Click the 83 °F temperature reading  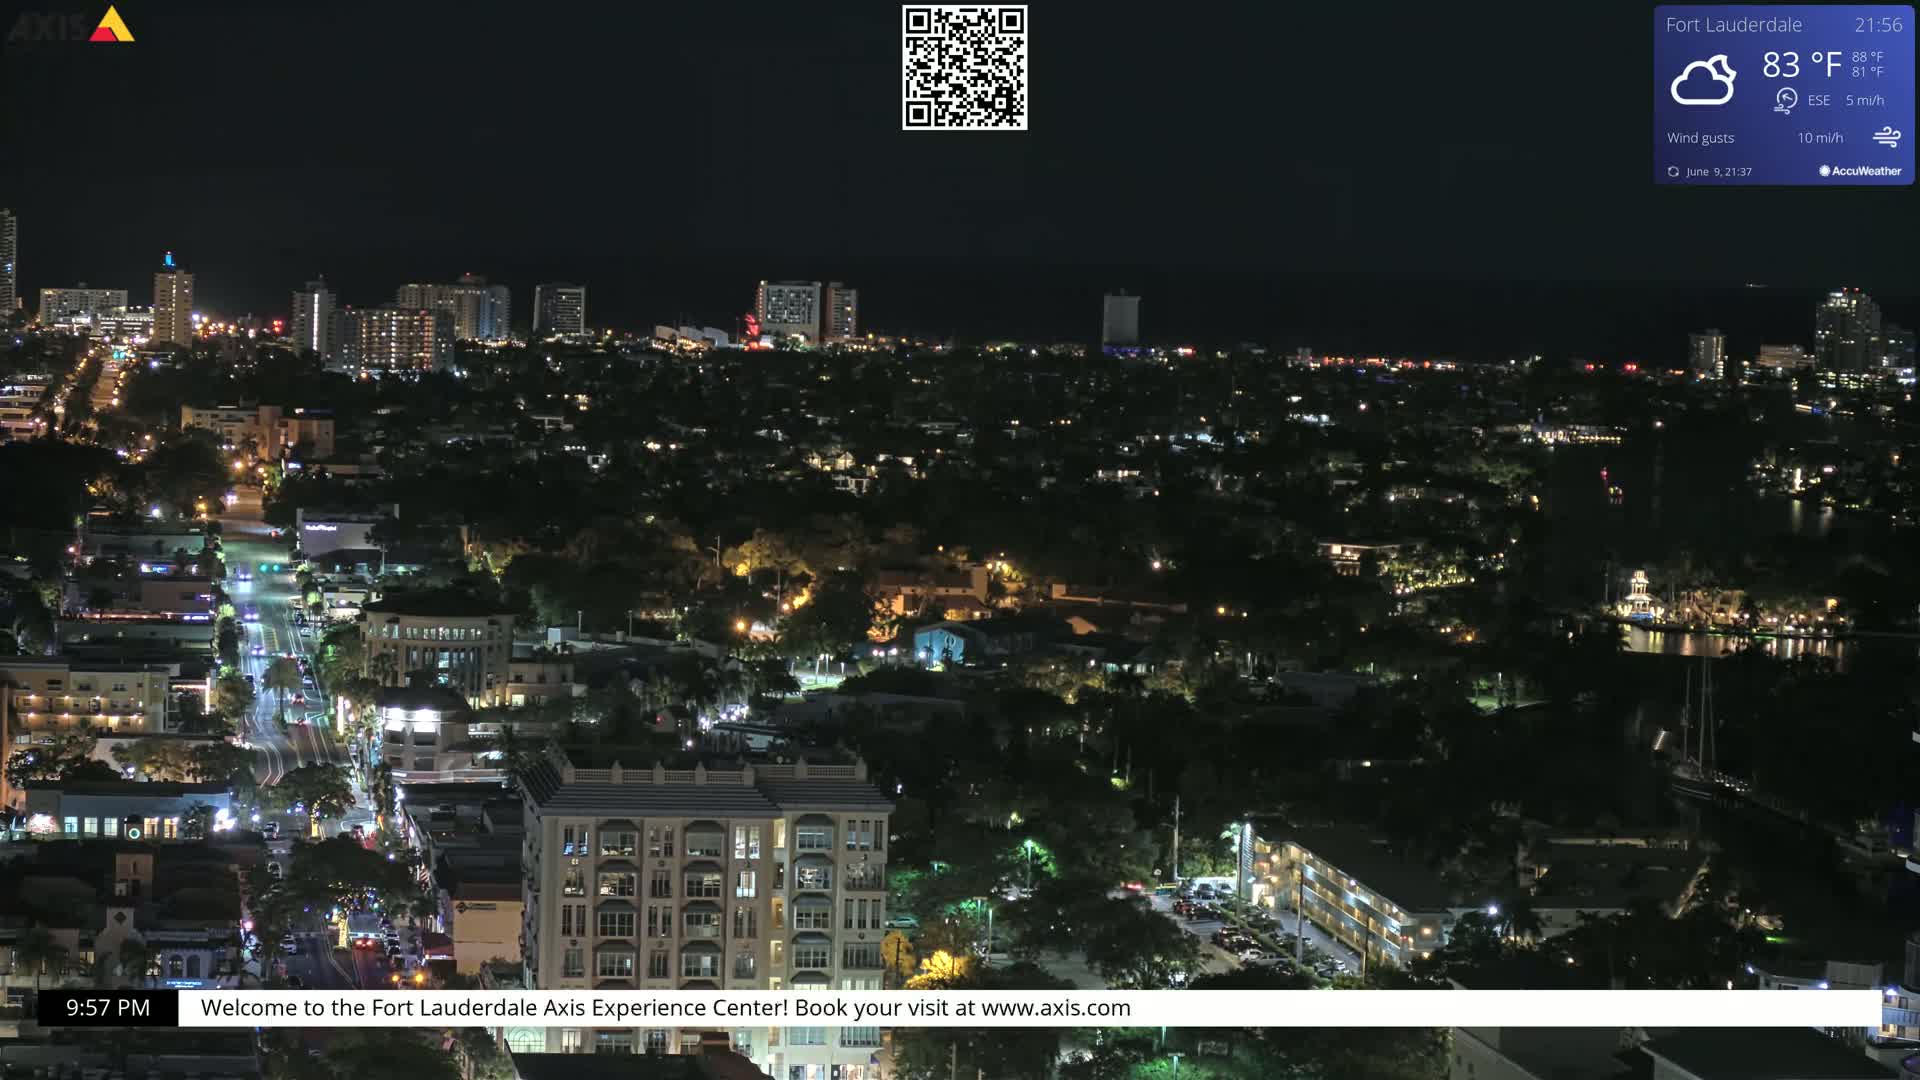(x=1801, y=65)
